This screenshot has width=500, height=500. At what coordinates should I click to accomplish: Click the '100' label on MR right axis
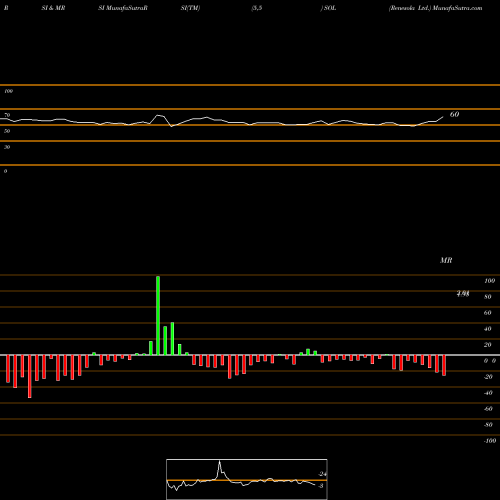[x=489, y=281]
